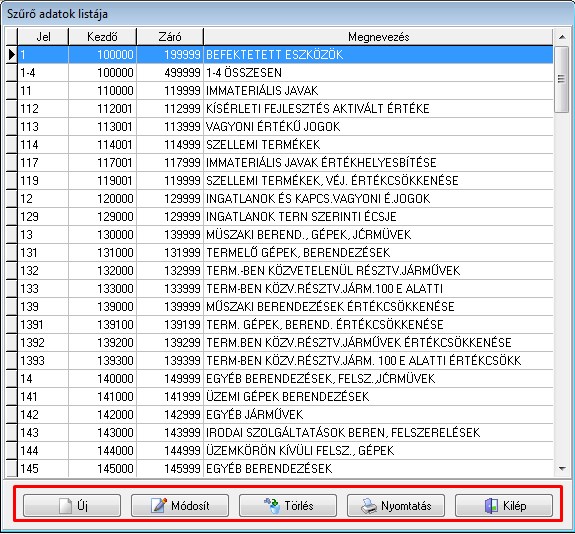Image resolution: width=575 pixels, height=534 pixels.
Task: Click Záró value 139199
Action: click(x=170, y=324)
